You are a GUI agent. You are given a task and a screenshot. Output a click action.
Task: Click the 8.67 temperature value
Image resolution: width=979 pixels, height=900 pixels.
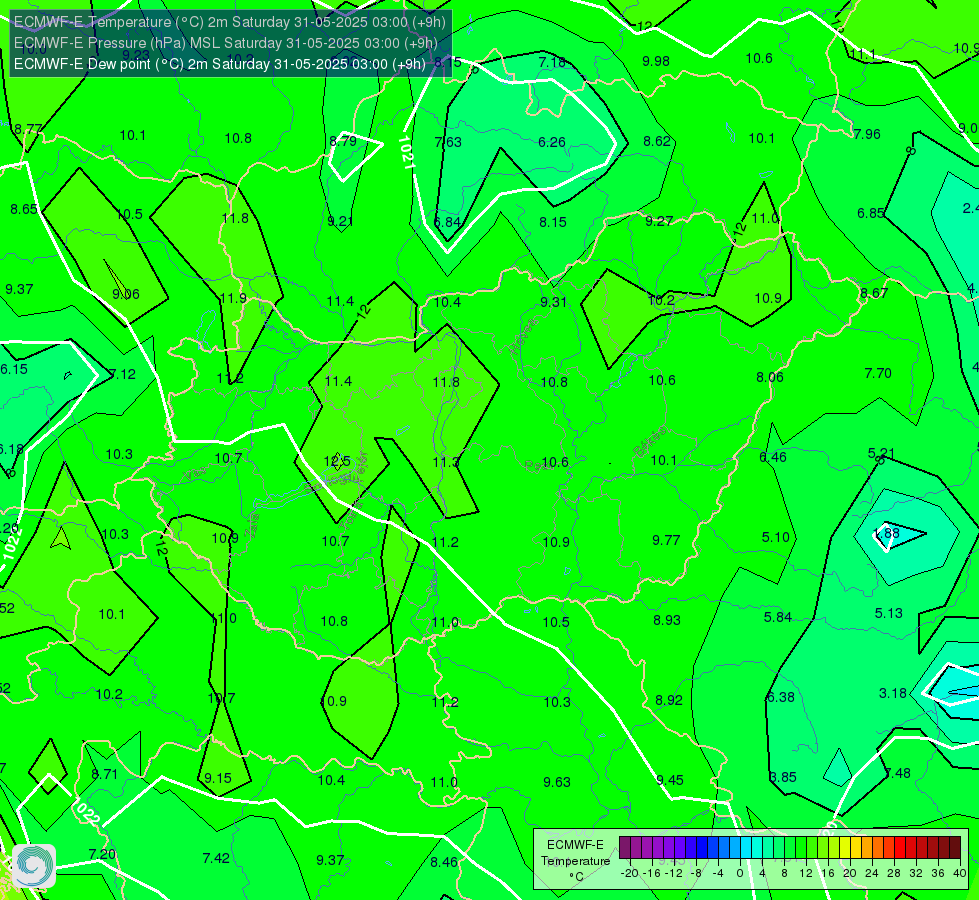pyautogui.click(x=873, y=293)
